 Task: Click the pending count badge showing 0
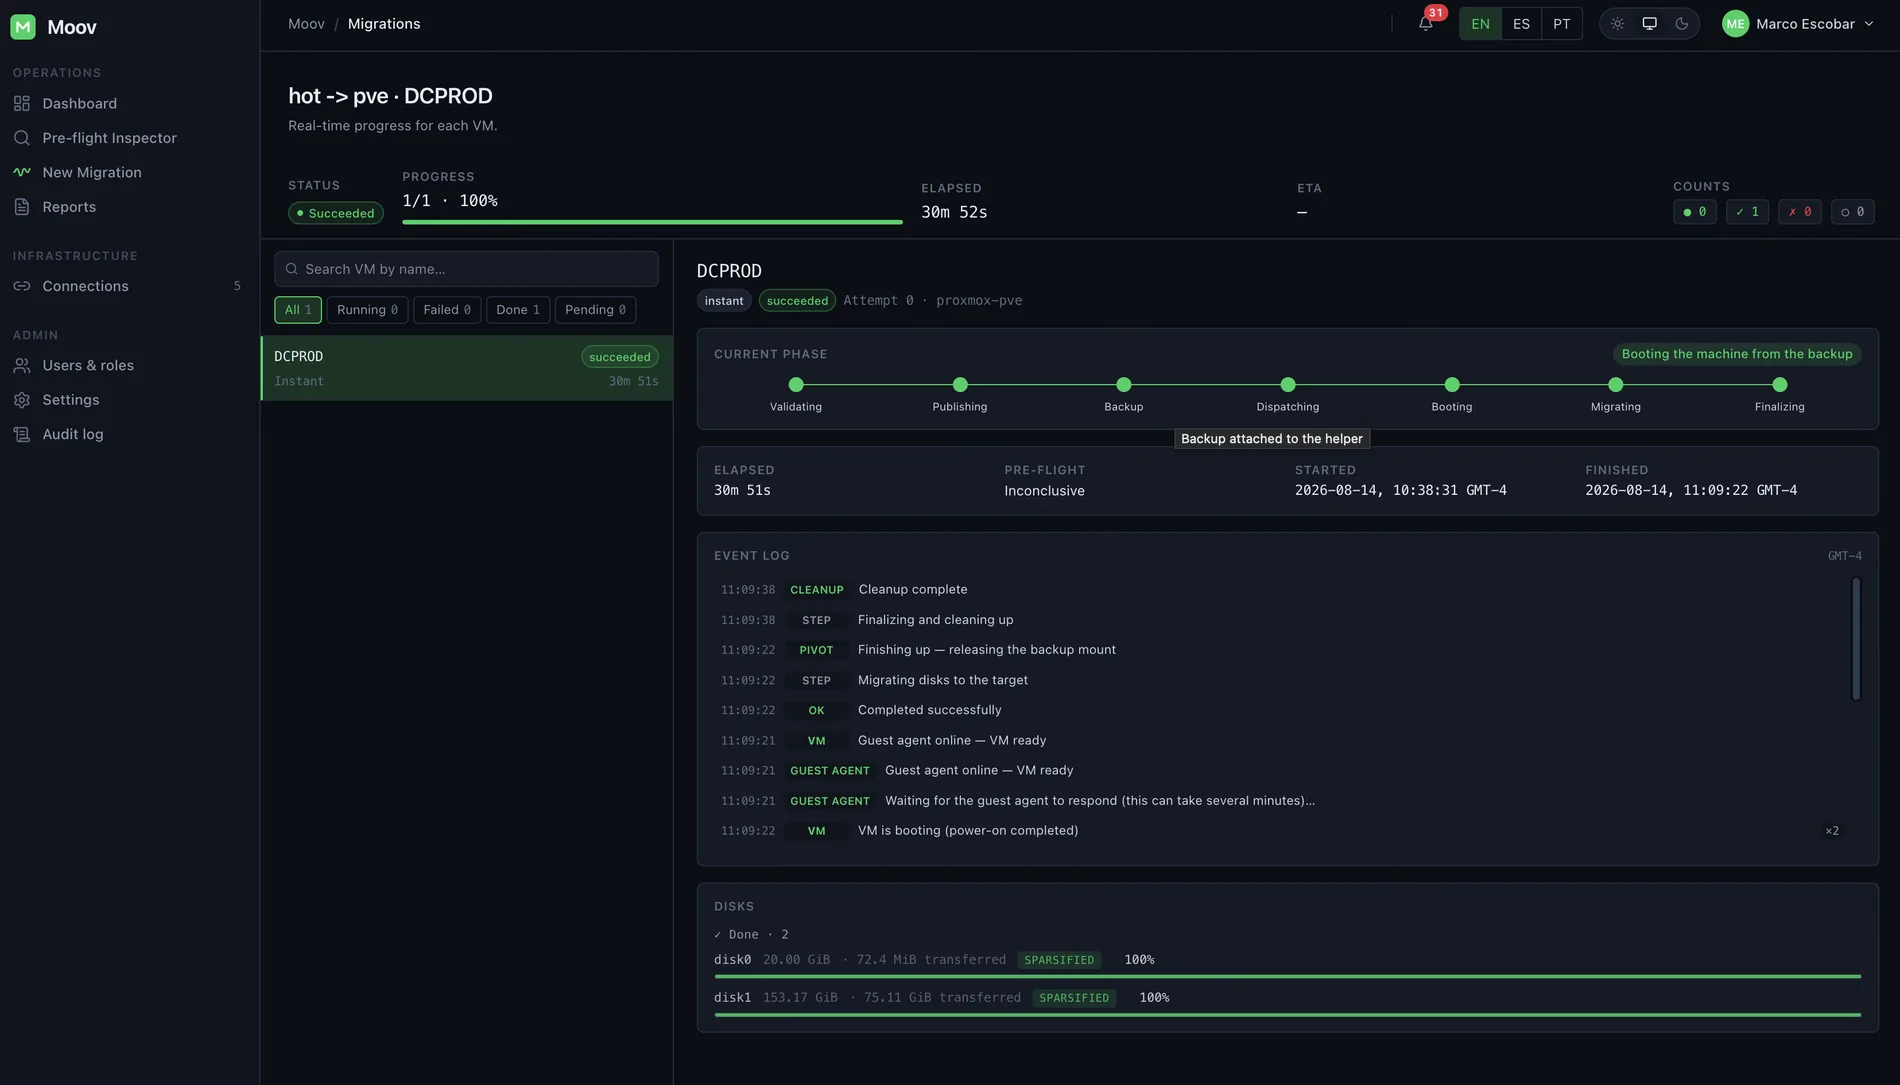1852,212
